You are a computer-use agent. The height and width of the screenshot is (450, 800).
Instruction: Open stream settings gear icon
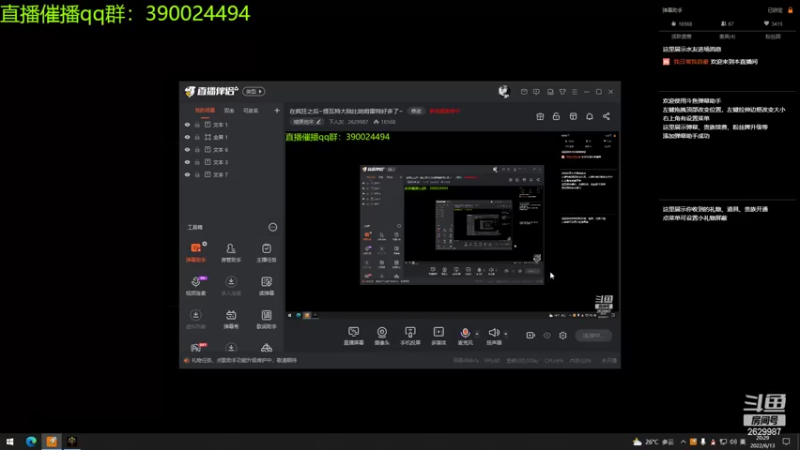click(x=563, y=335)
